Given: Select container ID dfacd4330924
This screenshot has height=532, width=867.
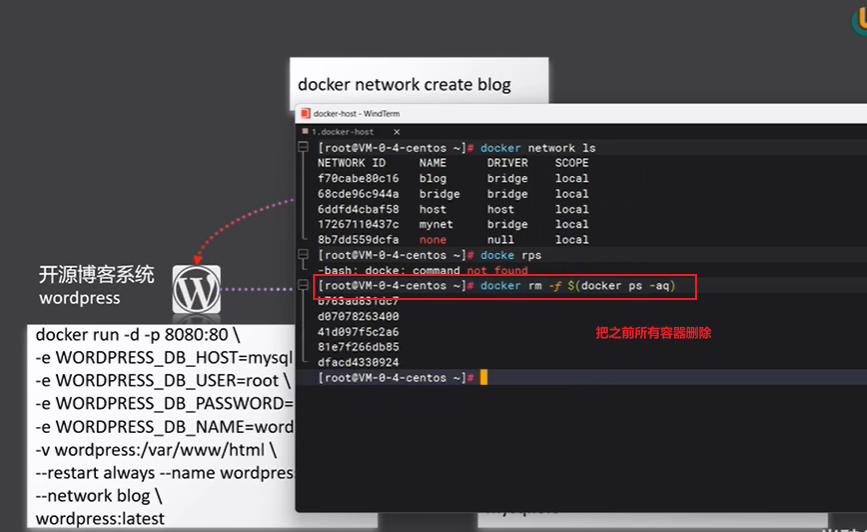Looking at the screenshot, I should pyautogui.click(x=358, y=363).
